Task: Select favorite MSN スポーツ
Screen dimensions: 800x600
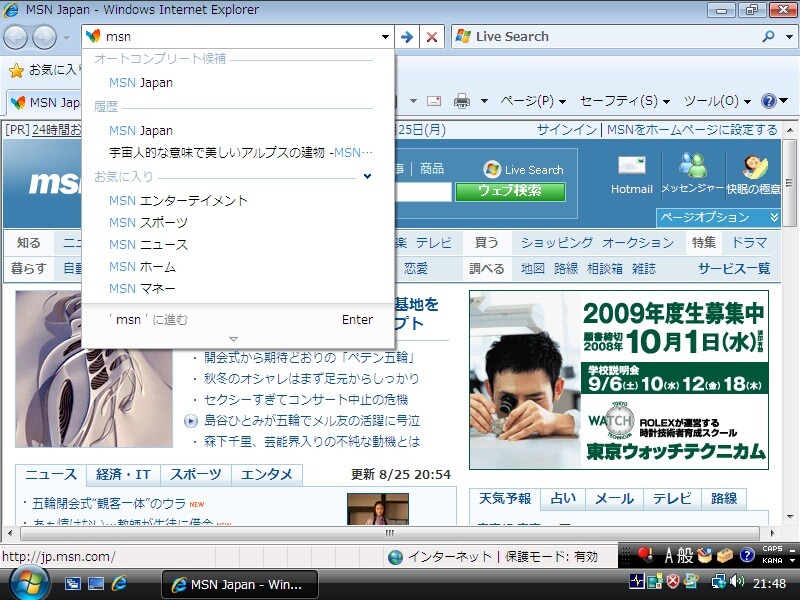Action: (x=148, y=222)
